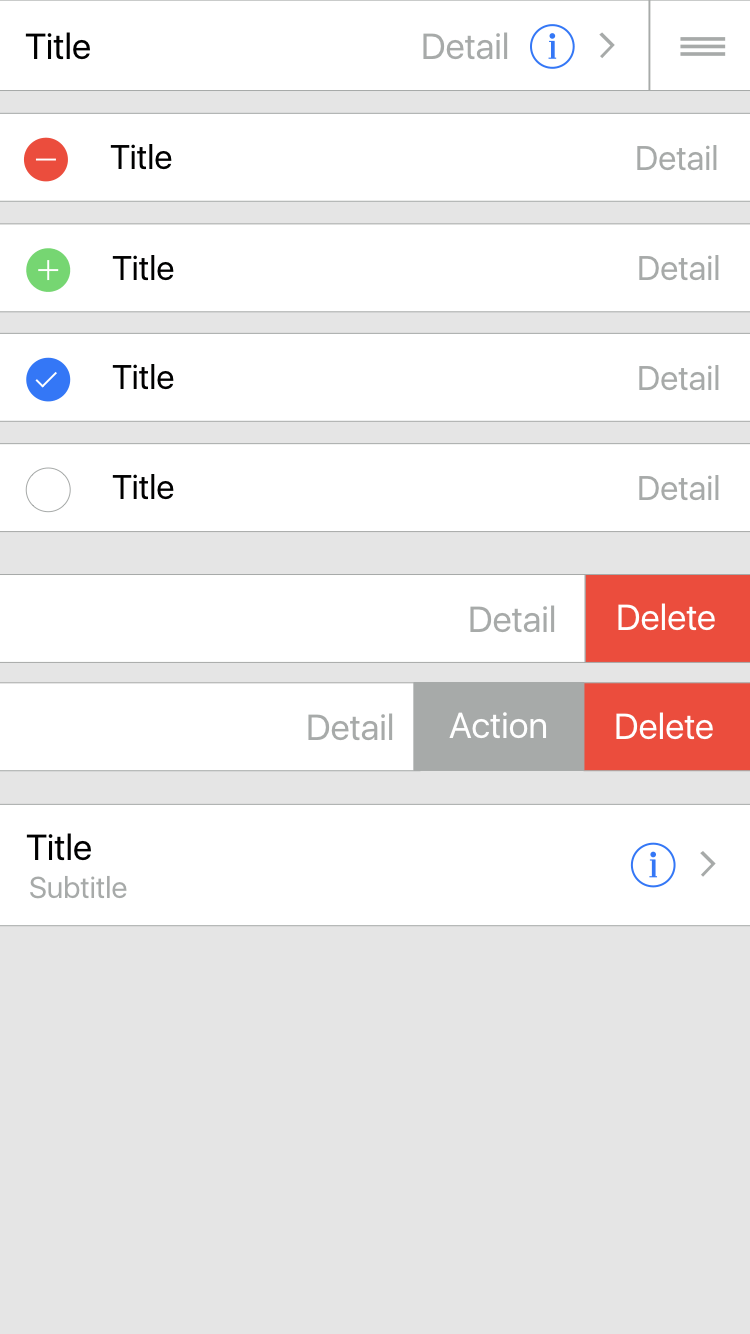Image resolution: width=750 pixels, height=1334 pixels.
Task: Tap Detail label in the top row
Action: pyautogui.click(x=465, y=47)
